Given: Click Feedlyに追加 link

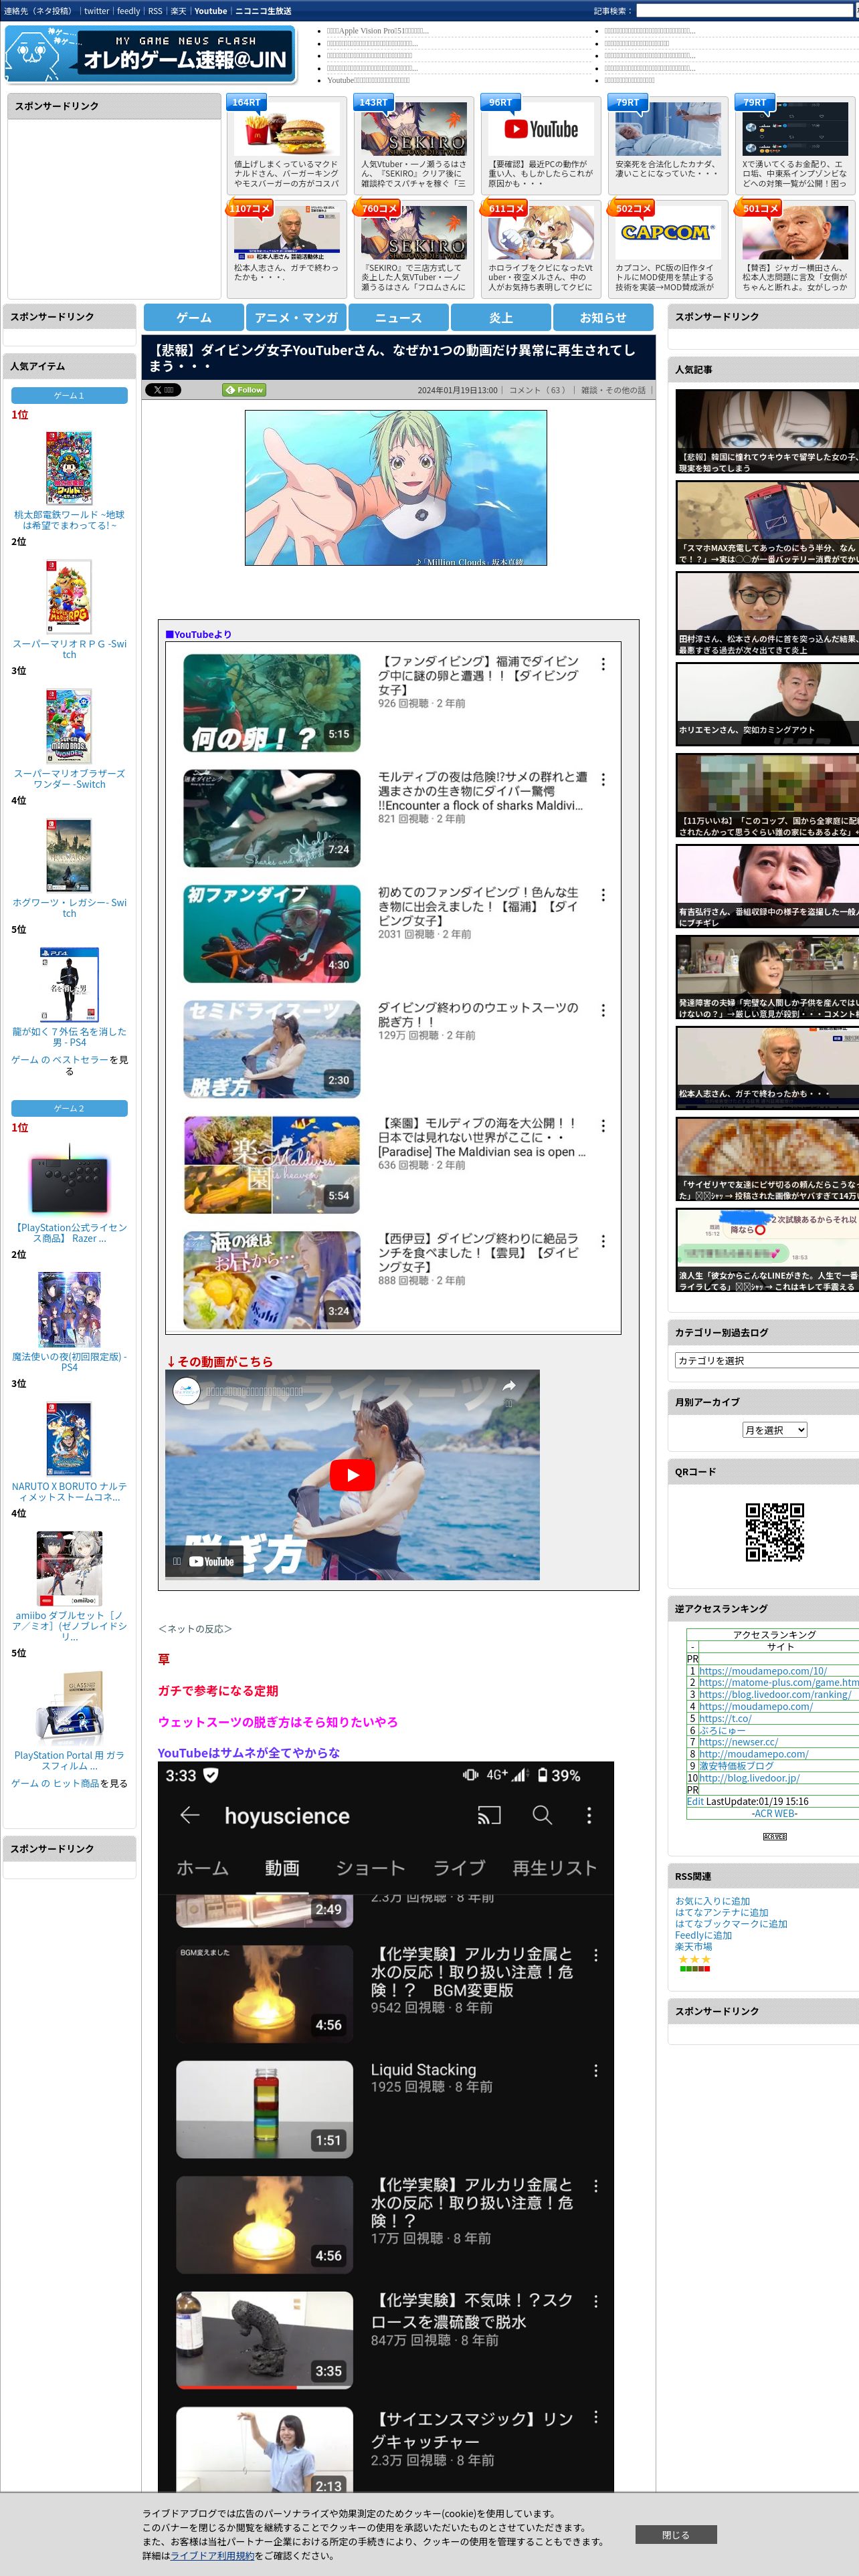Looking at the screenshot, I should point(703,1935).
